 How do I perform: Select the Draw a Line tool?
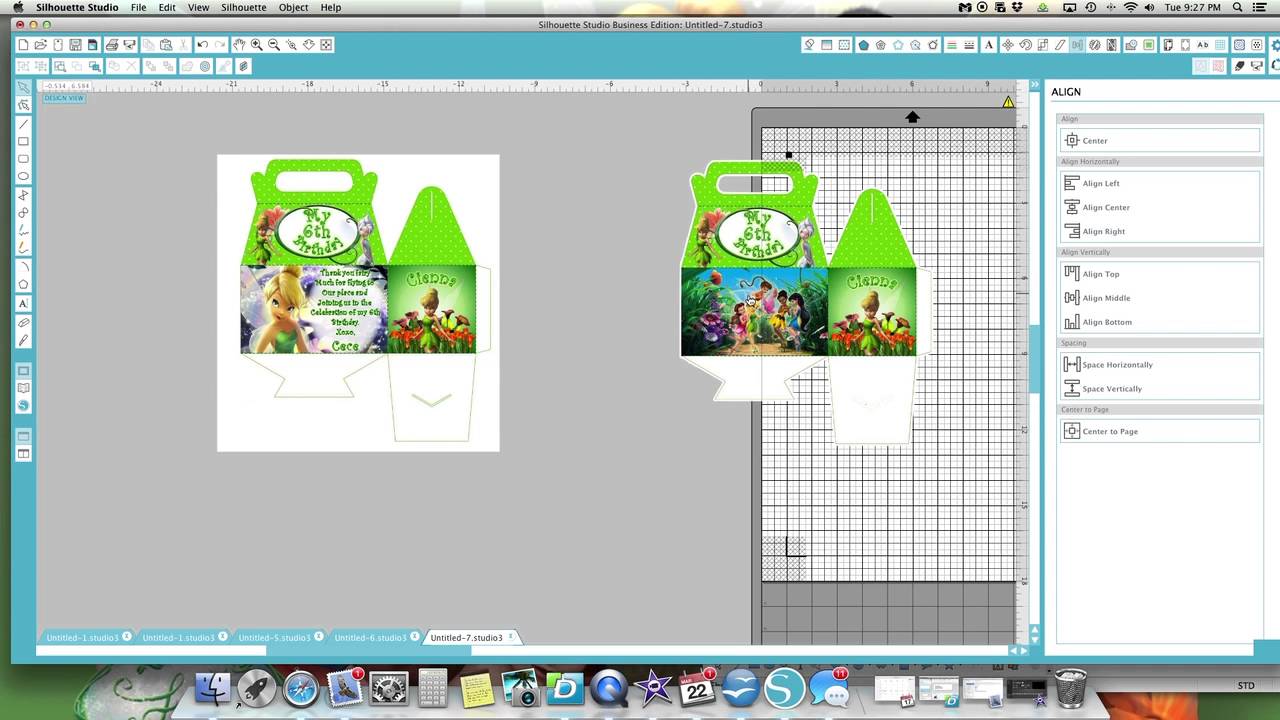(23, 124)
